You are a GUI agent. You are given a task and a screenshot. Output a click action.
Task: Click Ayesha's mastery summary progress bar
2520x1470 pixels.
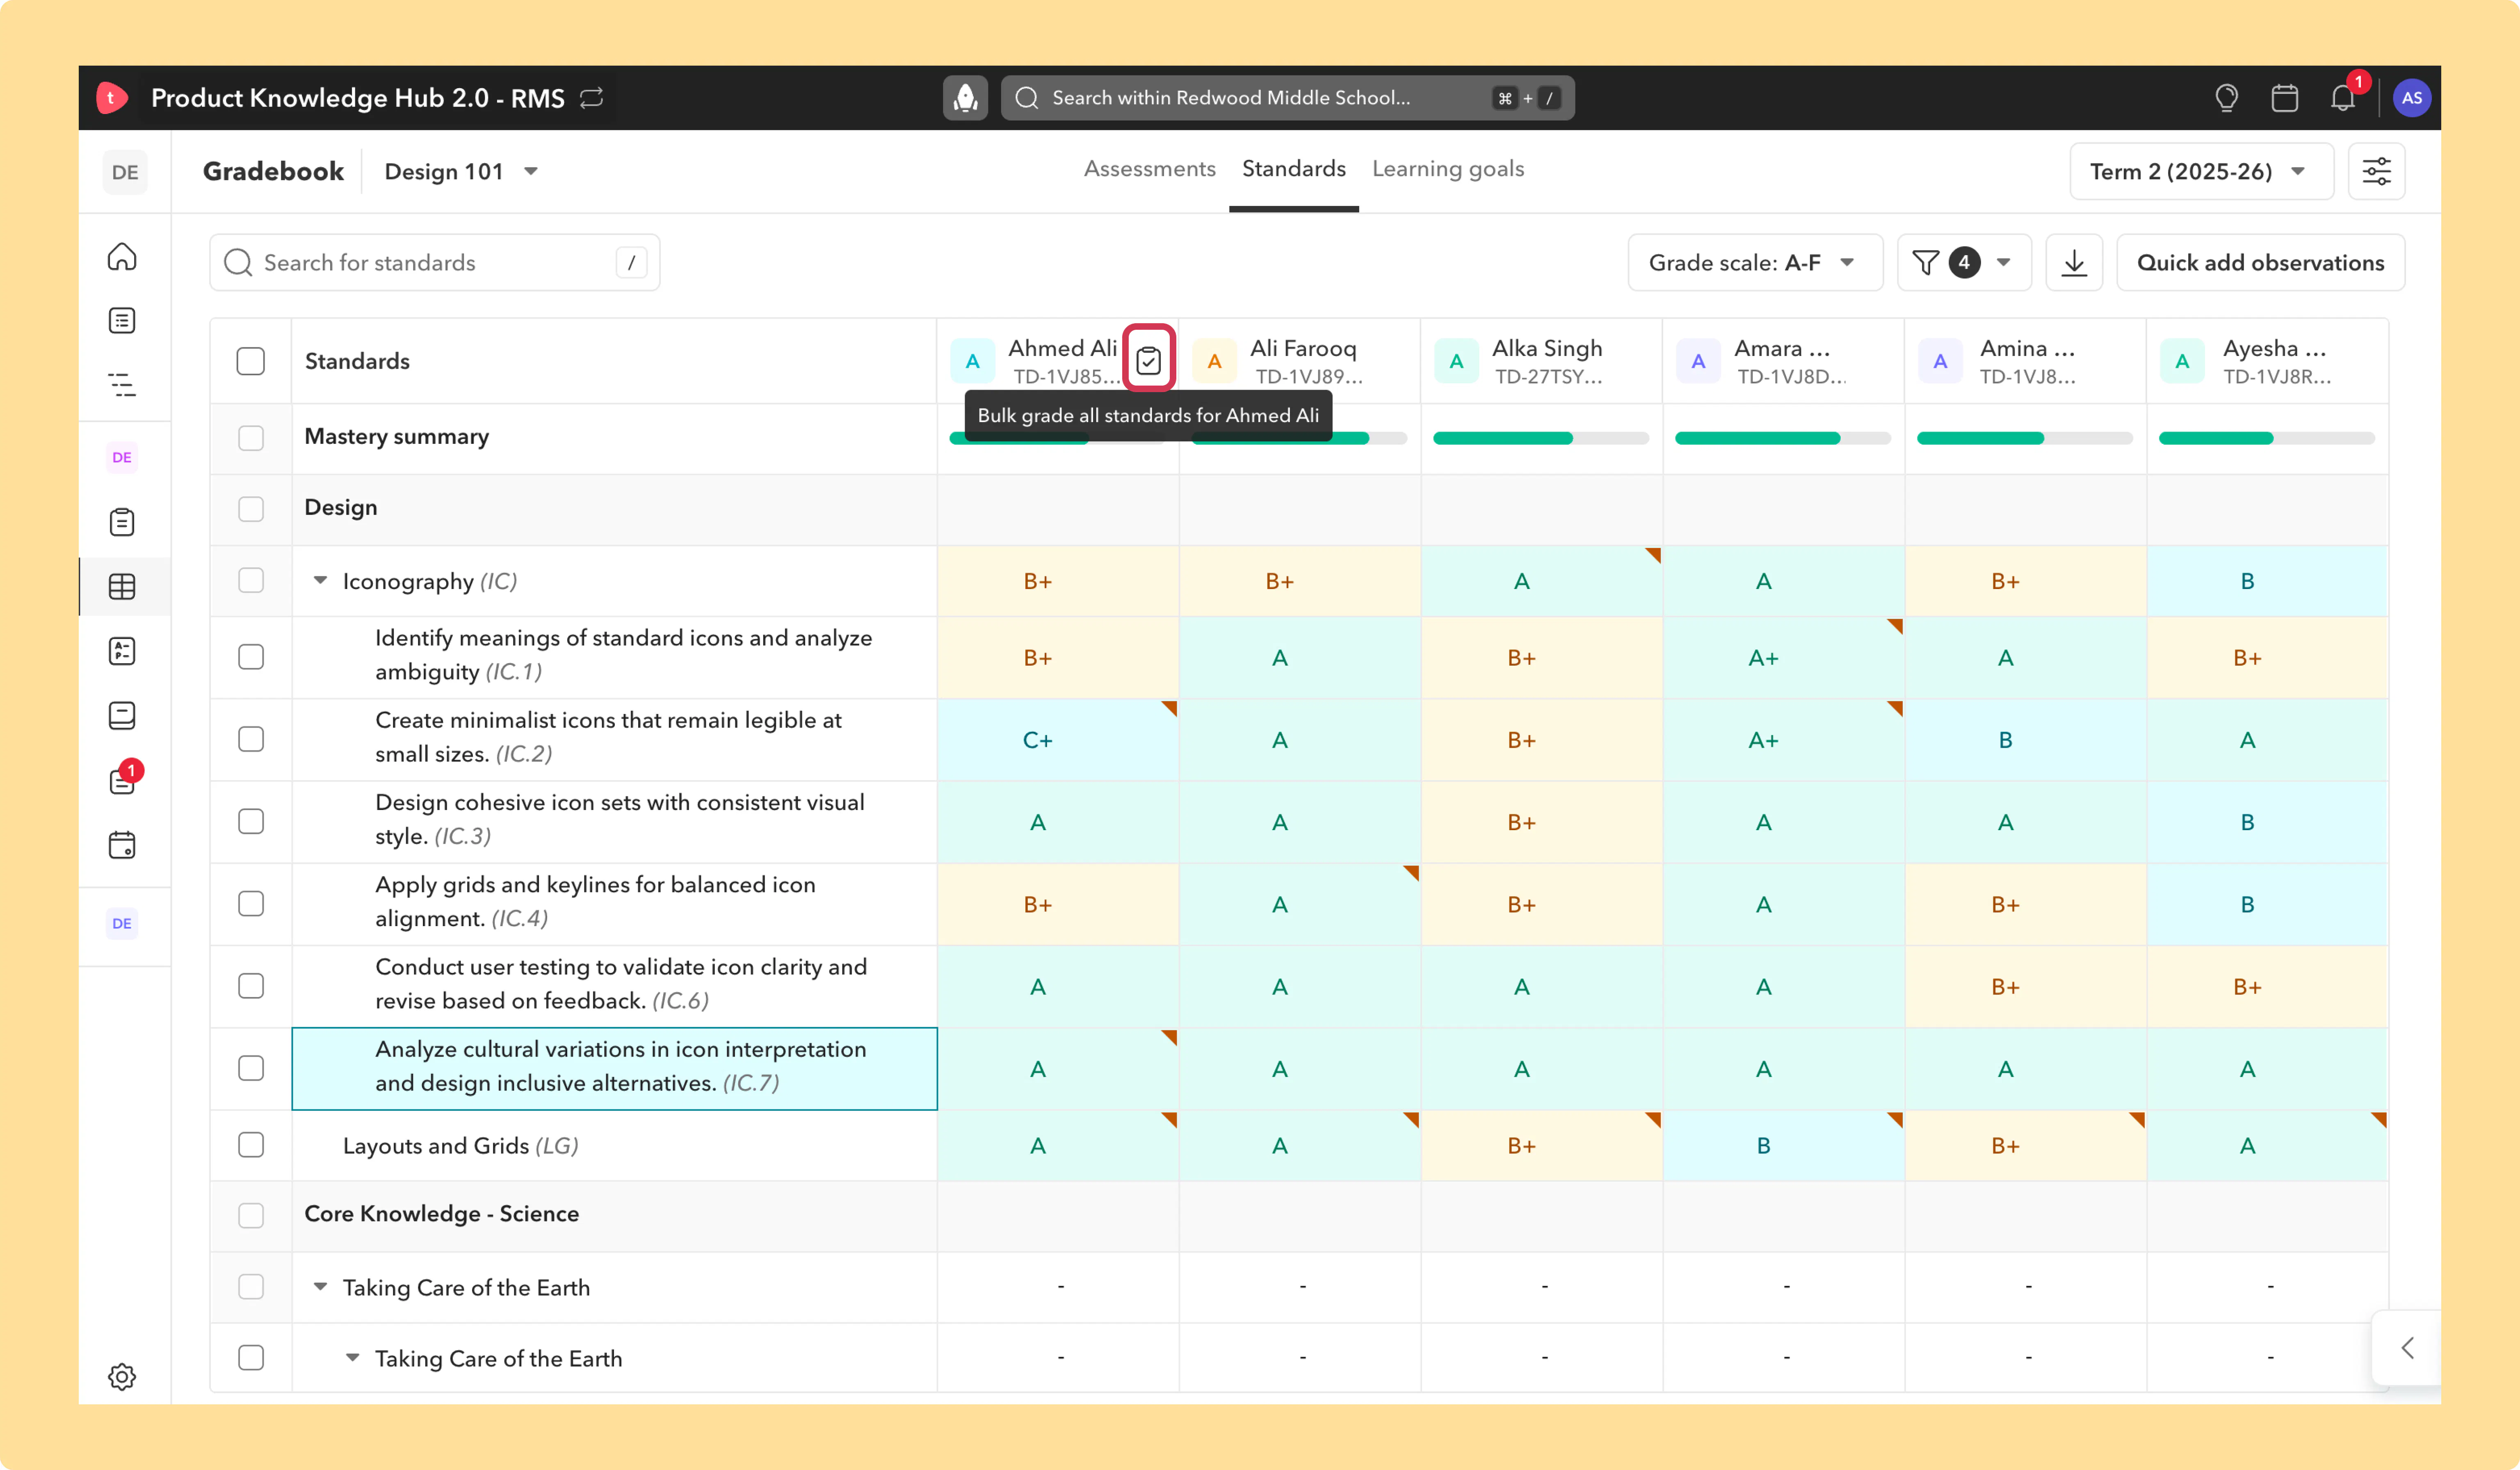[x=2267, y=438]
